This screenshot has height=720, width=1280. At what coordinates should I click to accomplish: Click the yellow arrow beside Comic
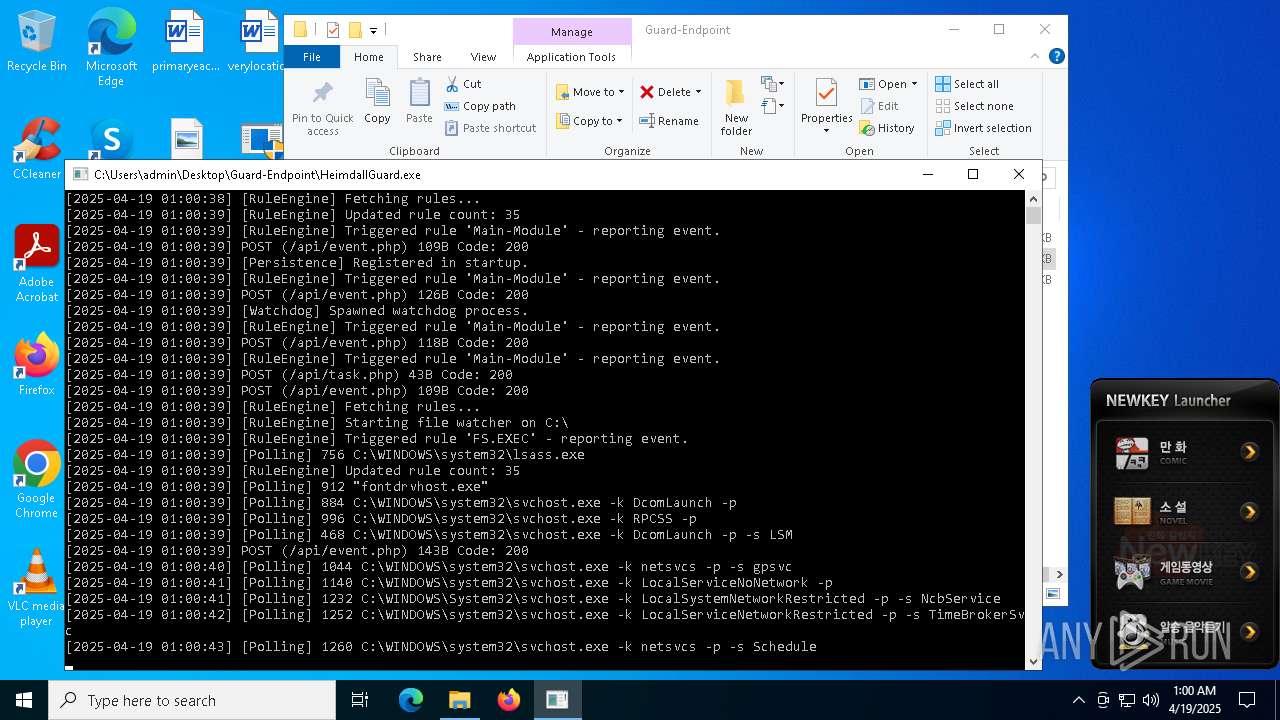pos(1249,452)
